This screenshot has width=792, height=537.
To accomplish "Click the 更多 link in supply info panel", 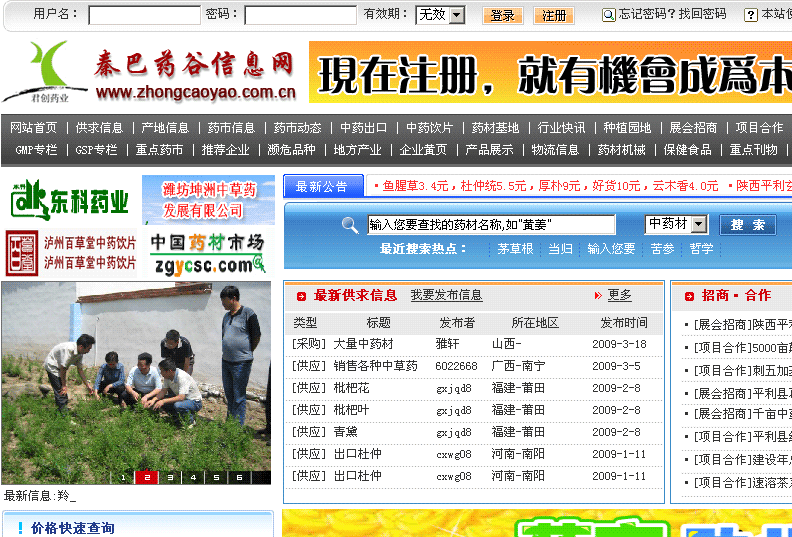I will [x=619, y=295].
